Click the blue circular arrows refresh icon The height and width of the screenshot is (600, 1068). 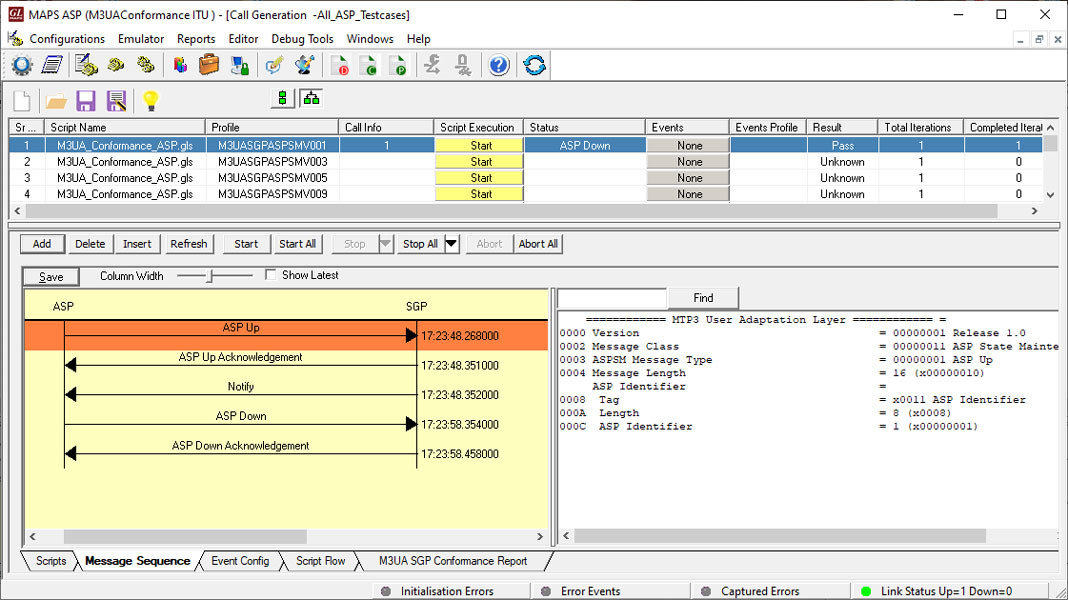coord(535,65)
